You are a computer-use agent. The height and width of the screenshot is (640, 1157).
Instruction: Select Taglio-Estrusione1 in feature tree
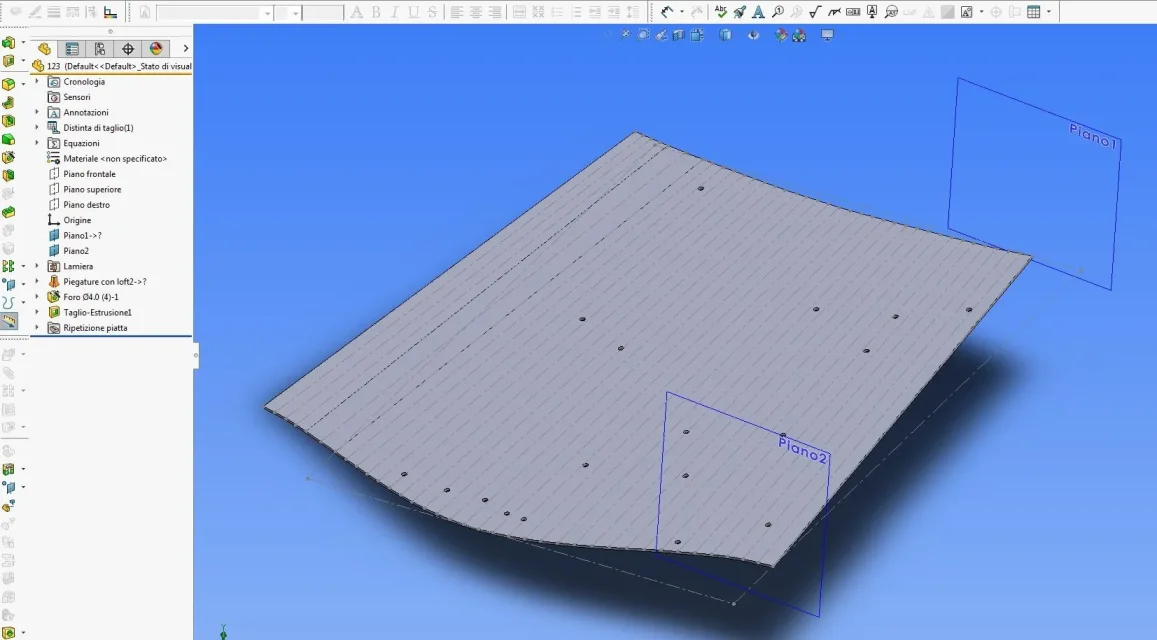coord(97,312)
